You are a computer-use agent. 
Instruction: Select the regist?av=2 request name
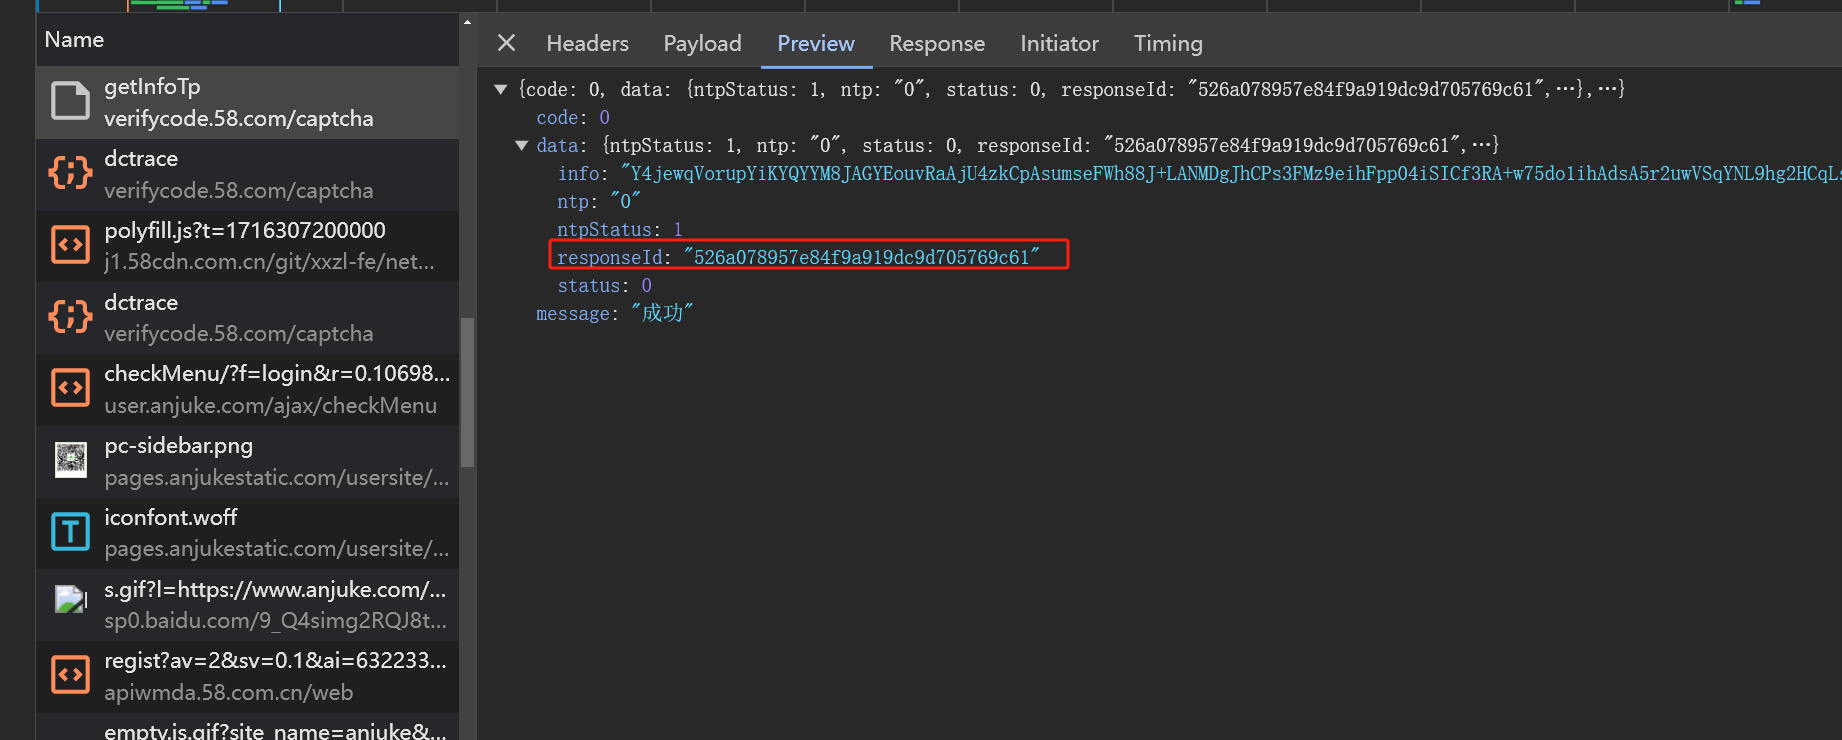275,660
